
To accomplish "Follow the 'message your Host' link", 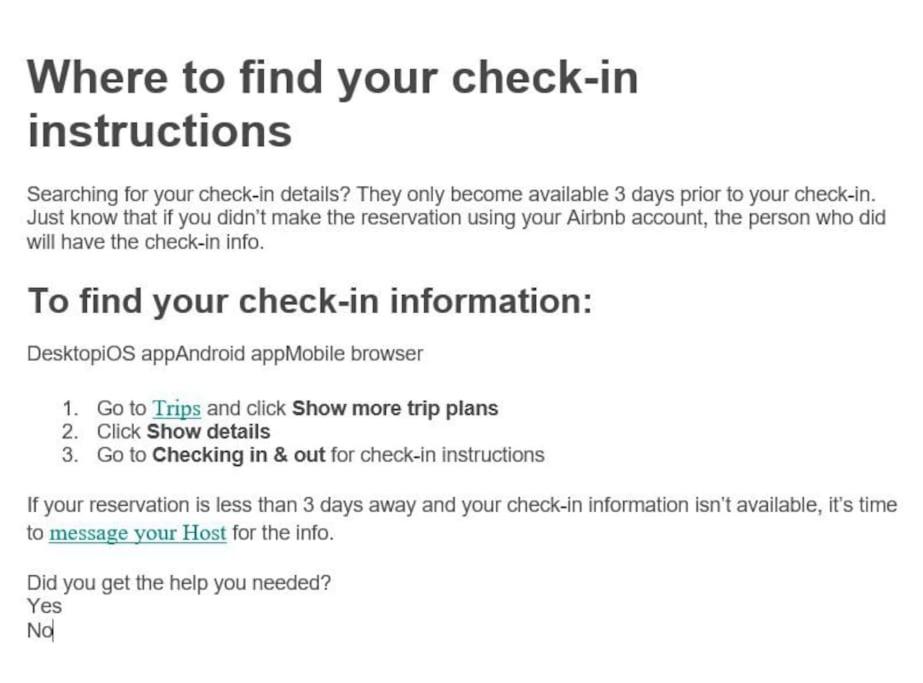I will [138, 533].
